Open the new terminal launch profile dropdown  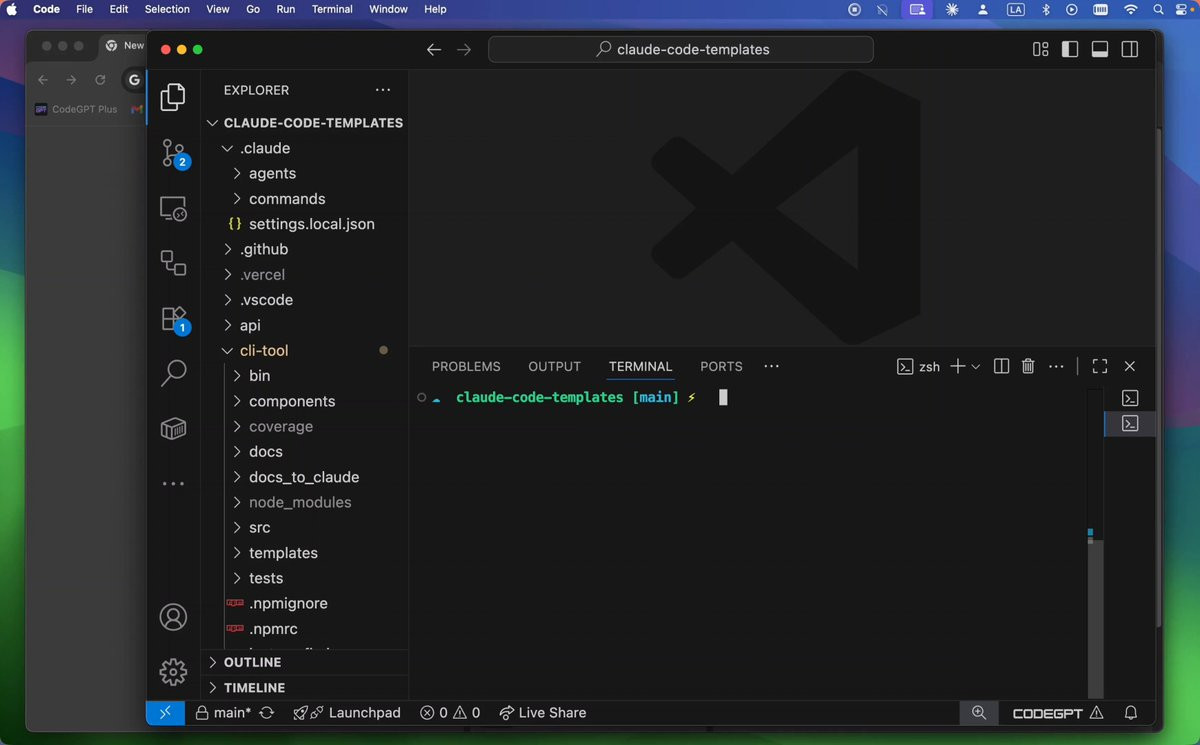[x=976, y=367]
